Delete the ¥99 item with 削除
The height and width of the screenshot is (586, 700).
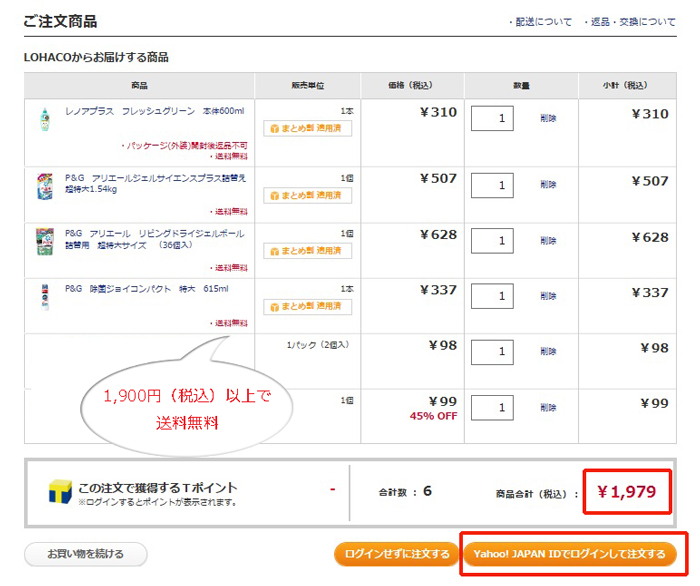click(x=548, y=407)
